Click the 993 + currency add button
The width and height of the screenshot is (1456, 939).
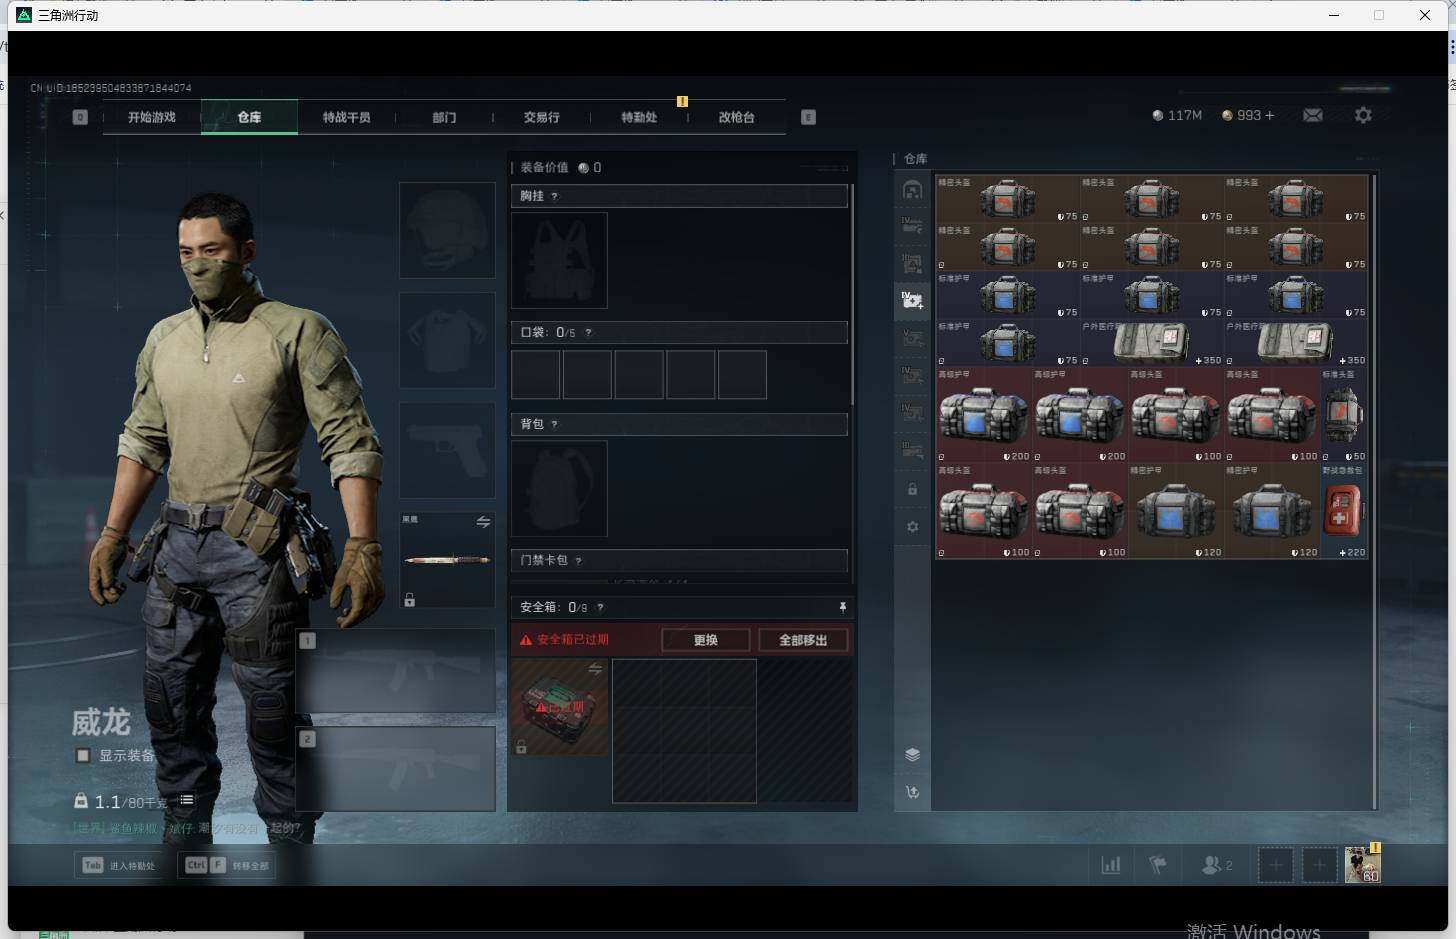coord(1248,116)
